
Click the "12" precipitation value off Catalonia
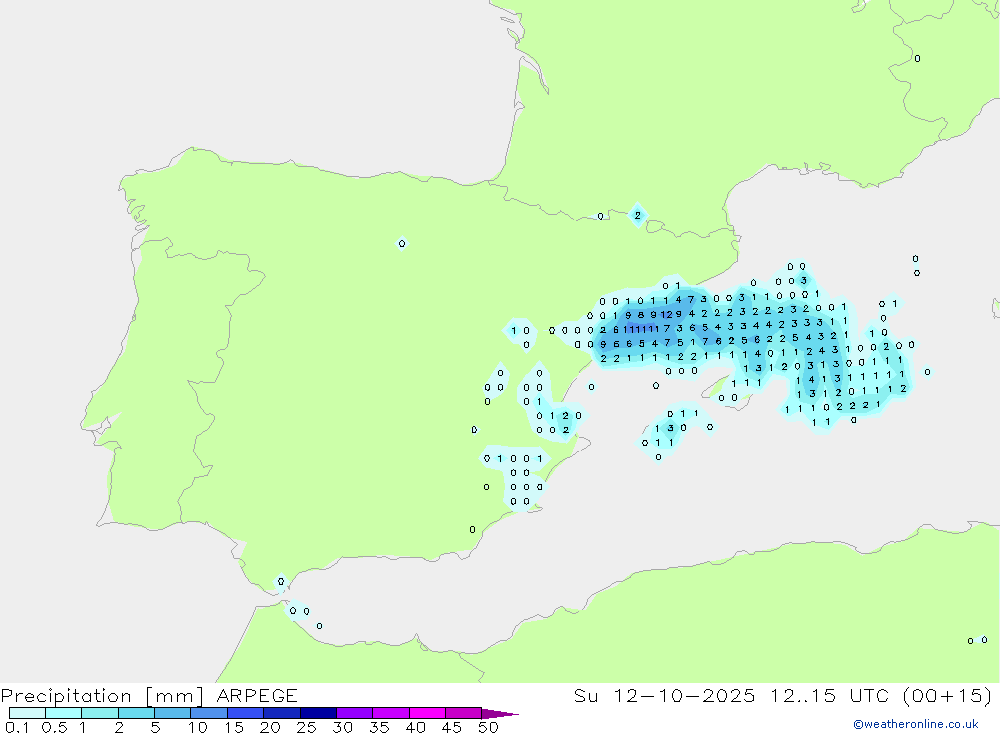[x=666, y=315]
